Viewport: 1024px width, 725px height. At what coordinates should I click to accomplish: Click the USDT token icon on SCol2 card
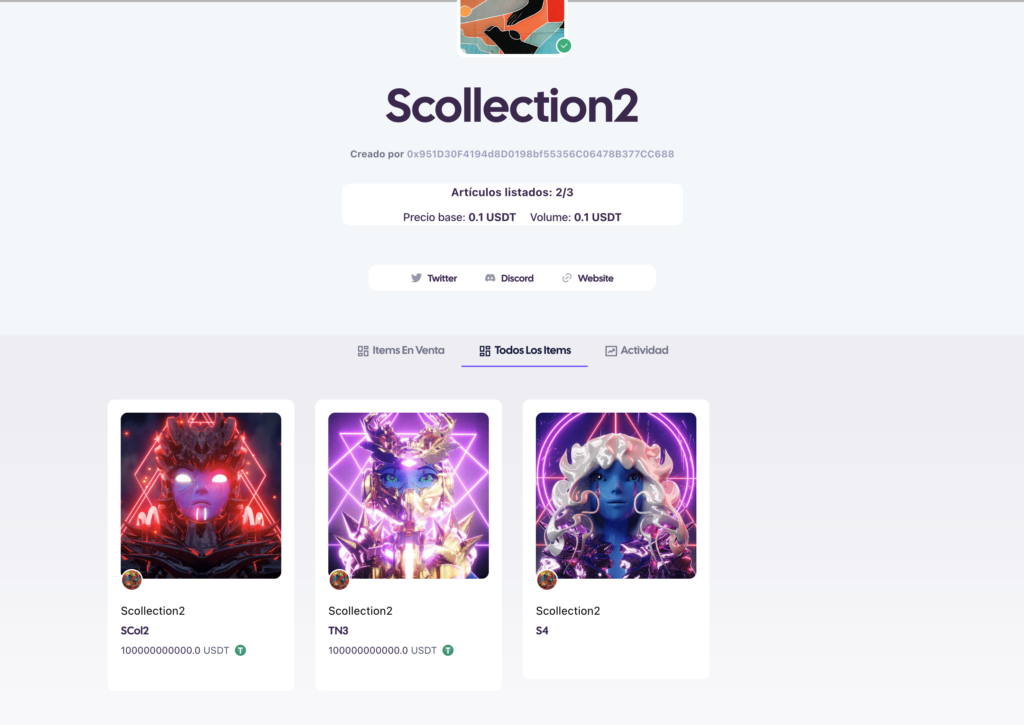tap(240, 650)
